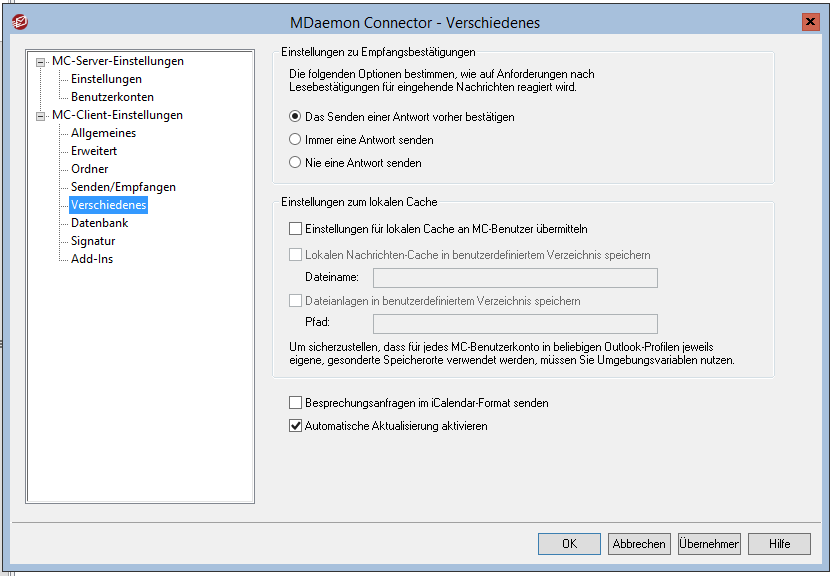Select Add-Ins in the tree

tap(92, 259)
